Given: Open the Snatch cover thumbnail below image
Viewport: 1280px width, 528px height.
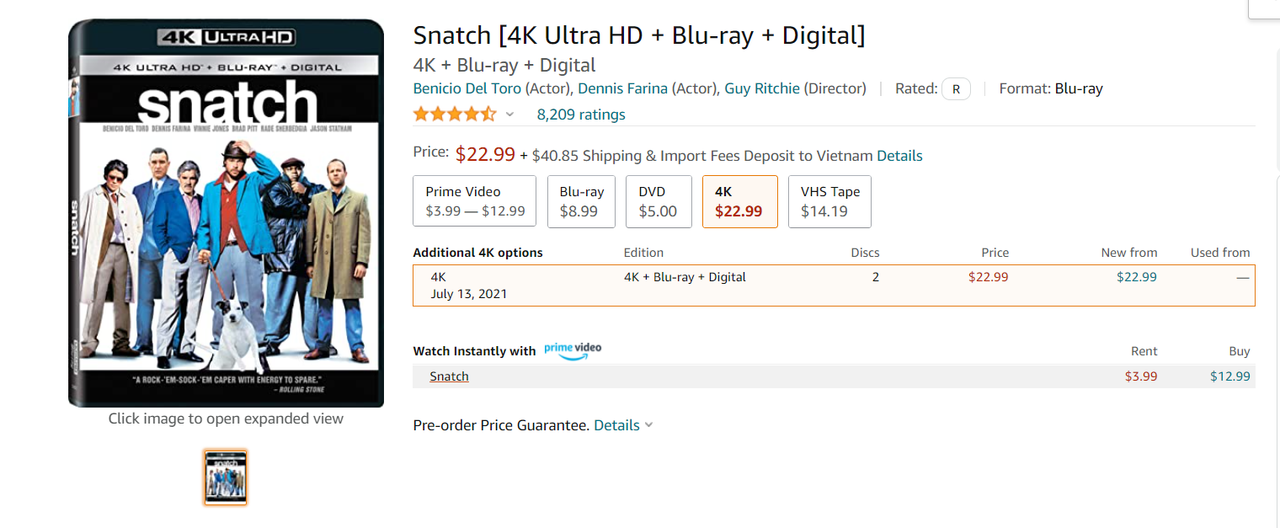Looking at the screenshot, I should [x=225, y=477].
